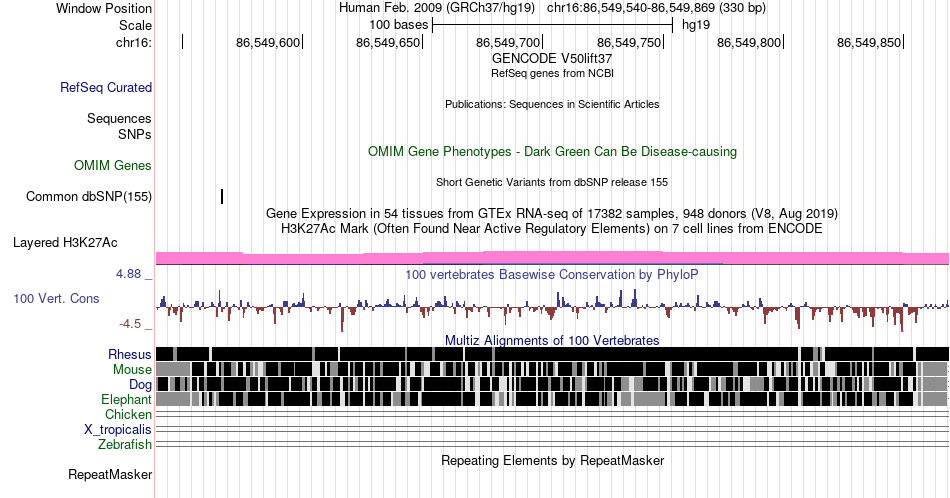
Task: Click the RefSeq Curated track label
Action: [x=105, y=87]
